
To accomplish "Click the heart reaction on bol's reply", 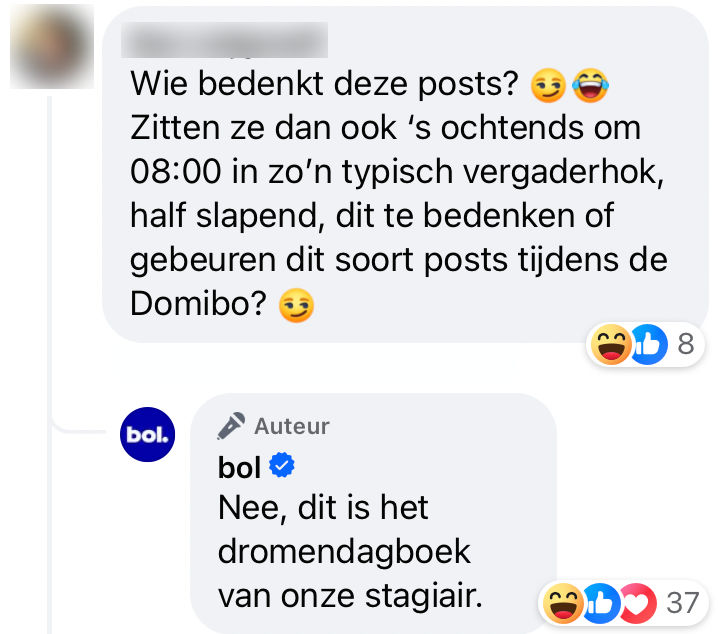I will [637, 603].
